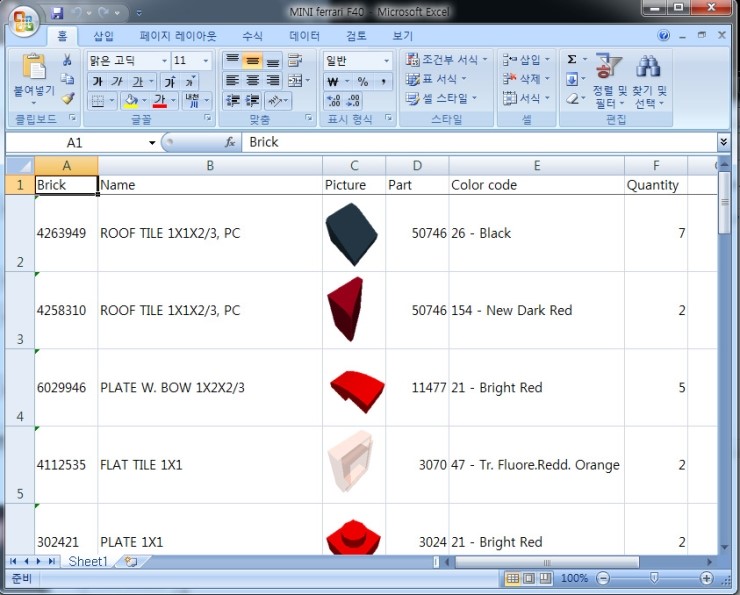This screenshot has height=595, width=740.
Task: Align text to bottom of cell
Action: 273,60
